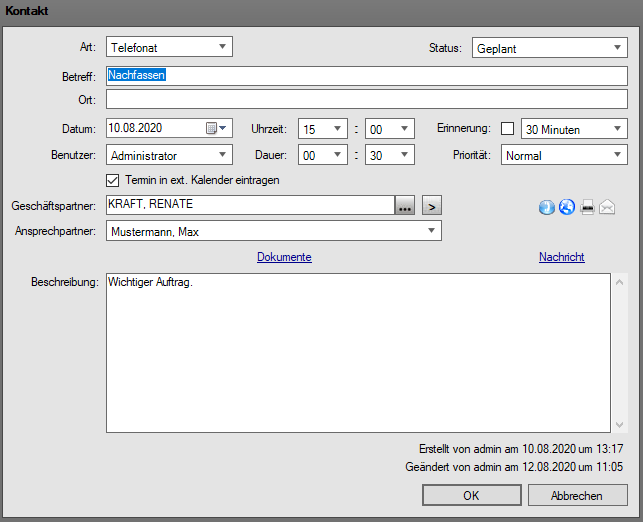Viewport: 643px width, 522px height.
Task: Click the printer icon
Action: [x=588, y=207]
